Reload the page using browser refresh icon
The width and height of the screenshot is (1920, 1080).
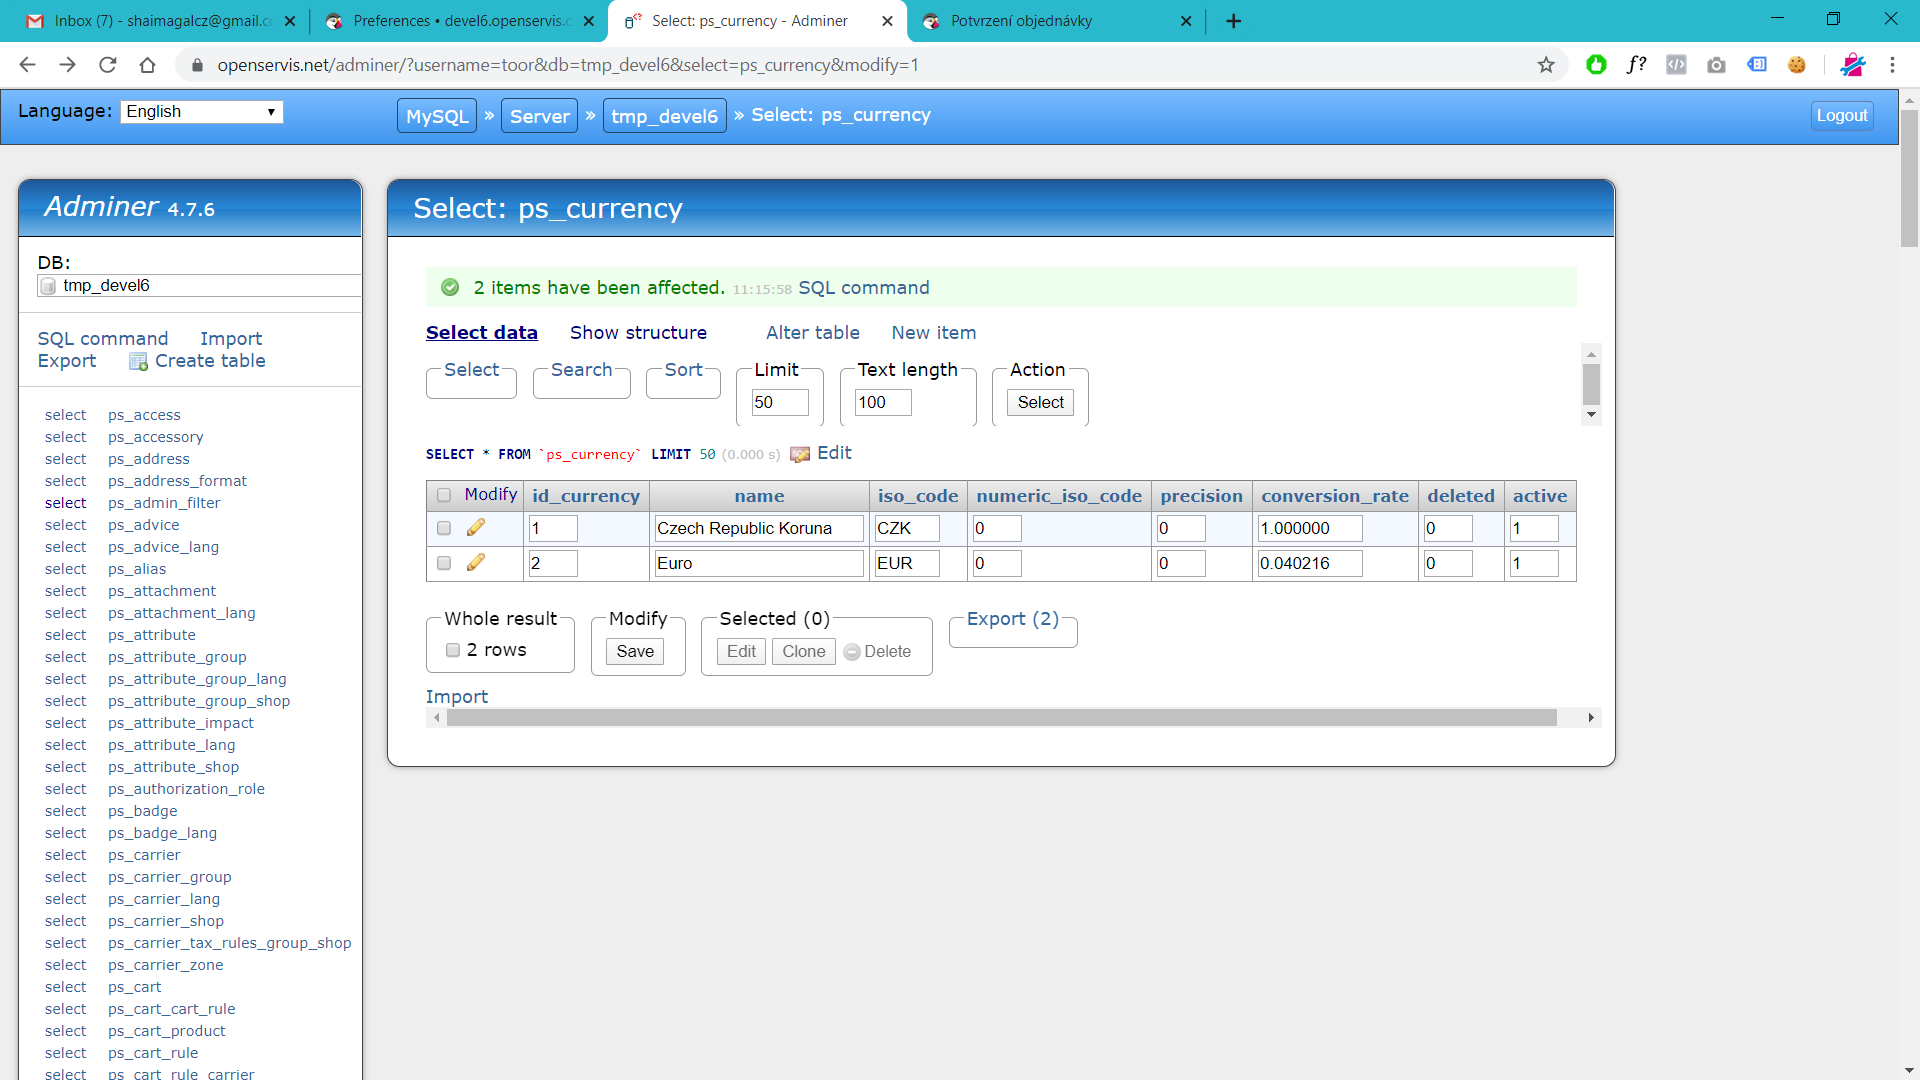108,65
